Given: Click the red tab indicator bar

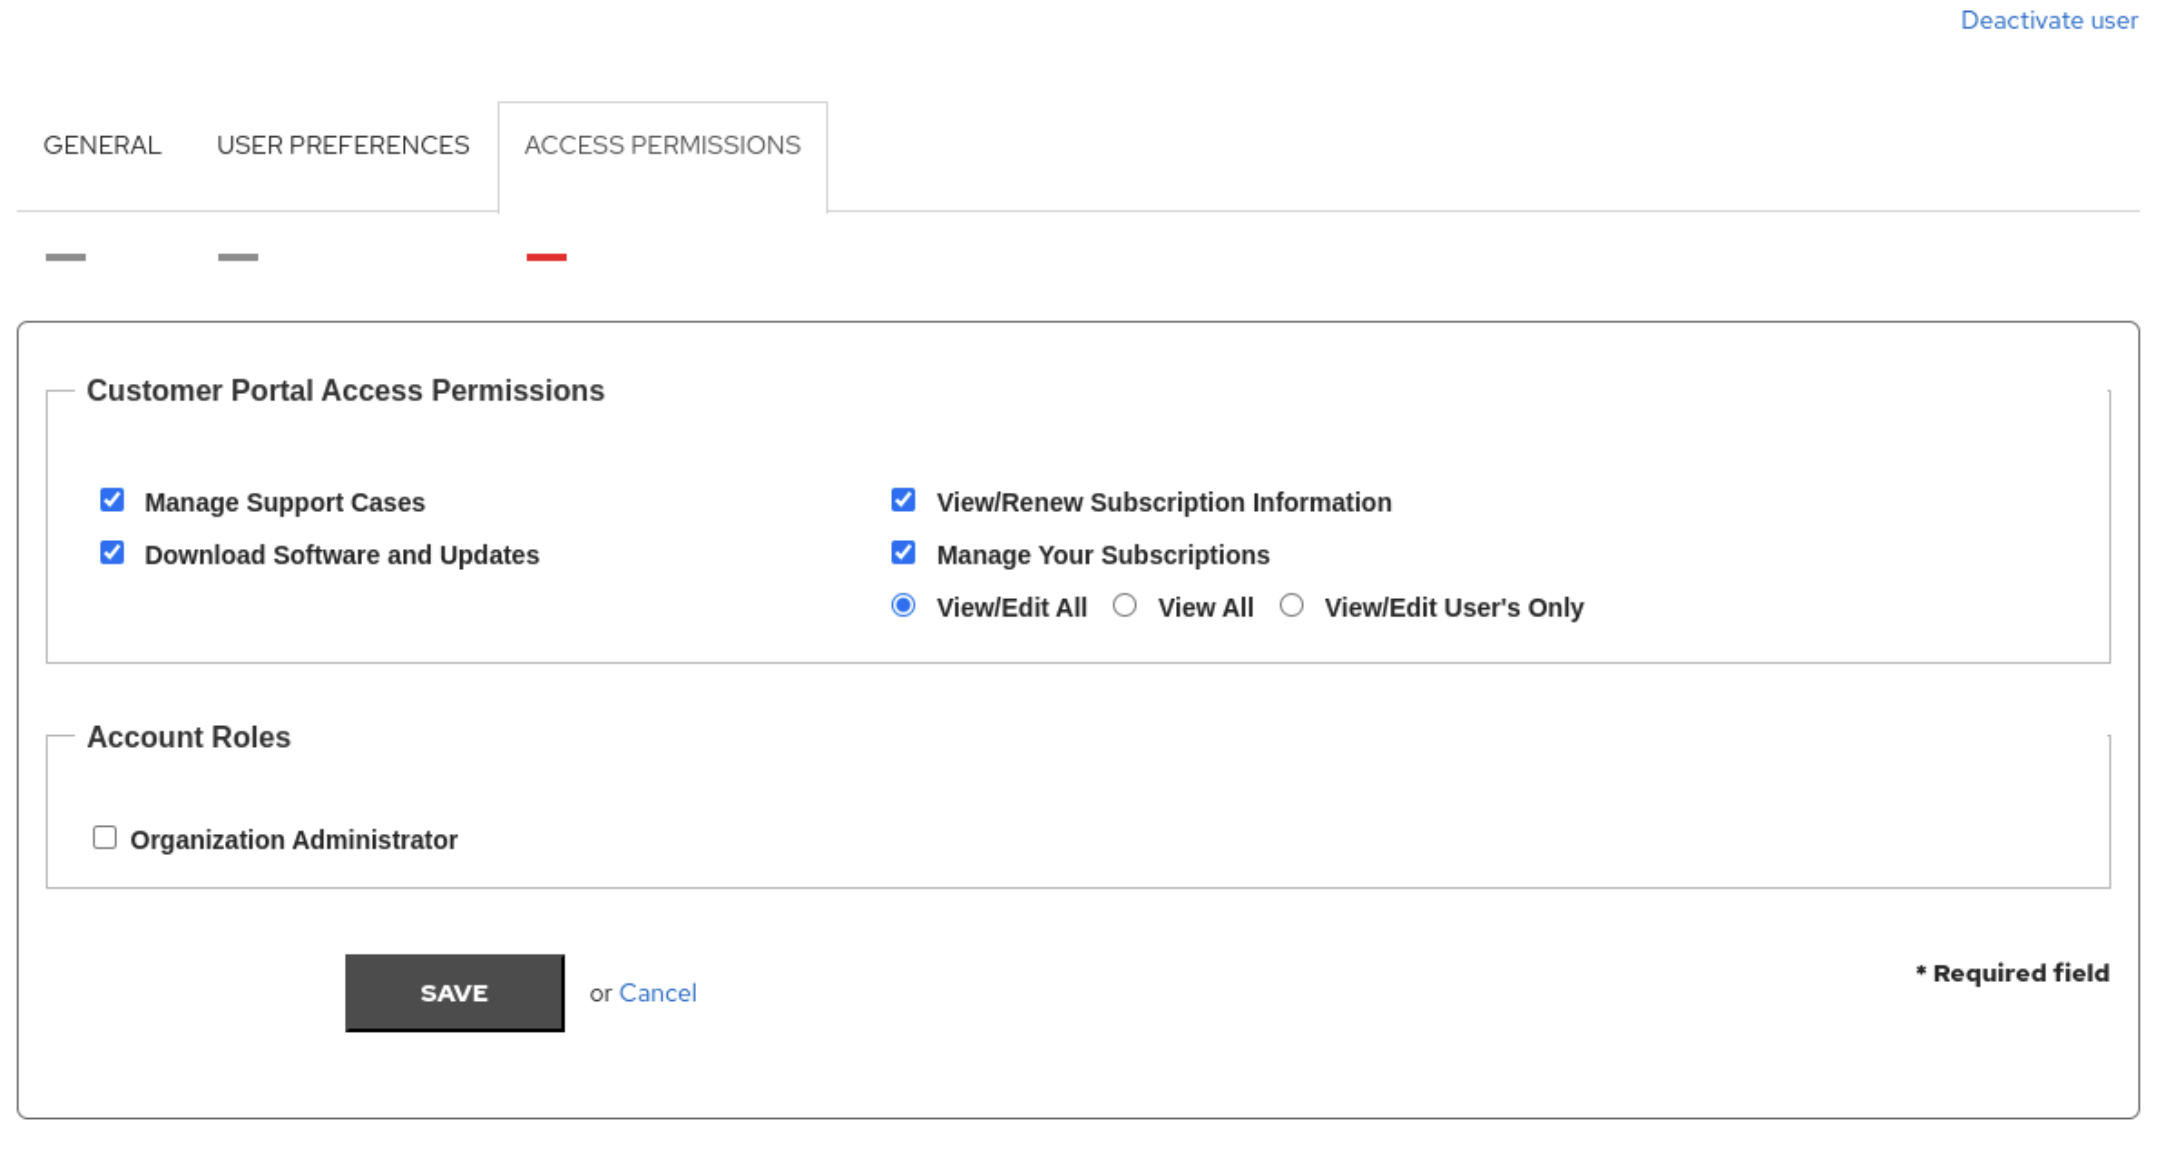Looking at the screenshot, I should 546,258.
